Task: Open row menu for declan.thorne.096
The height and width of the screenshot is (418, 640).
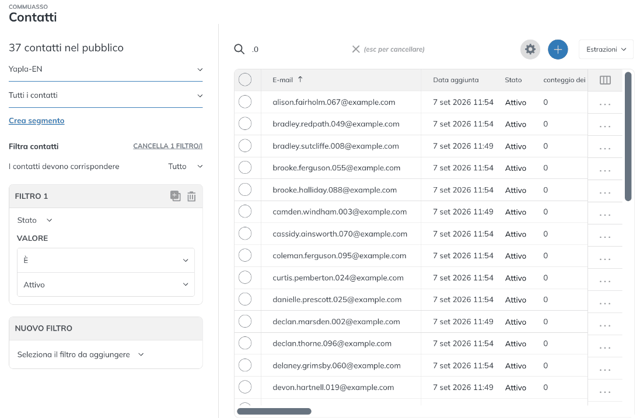Action: click(x=605, y=347)
